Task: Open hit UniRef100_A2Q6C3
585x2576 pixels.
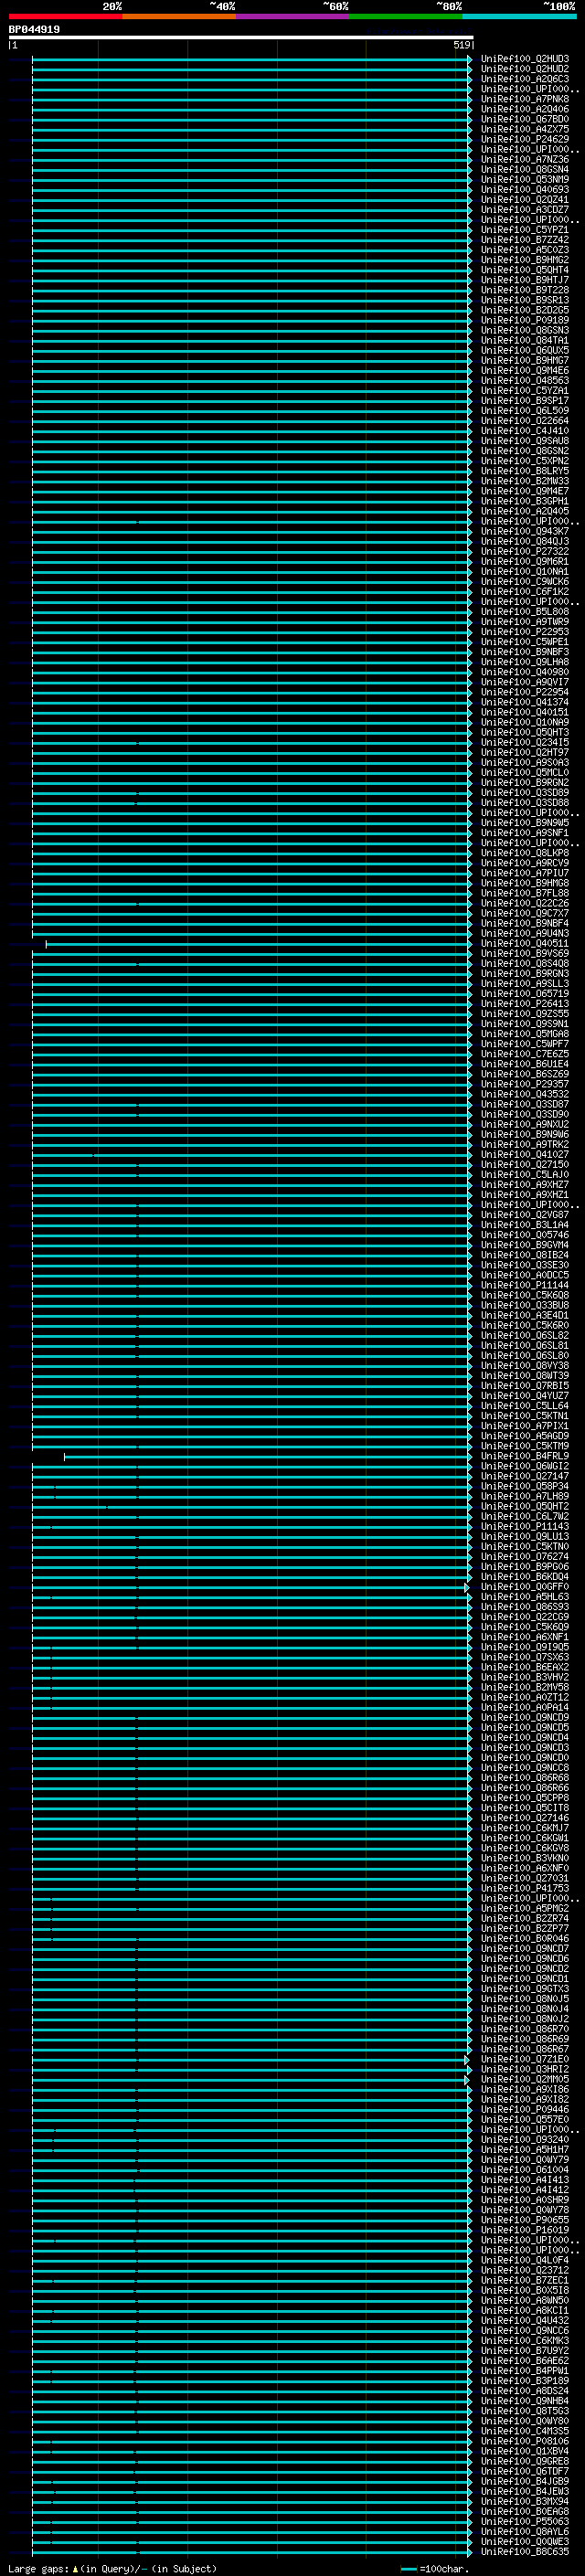Action: click(525, 79)
